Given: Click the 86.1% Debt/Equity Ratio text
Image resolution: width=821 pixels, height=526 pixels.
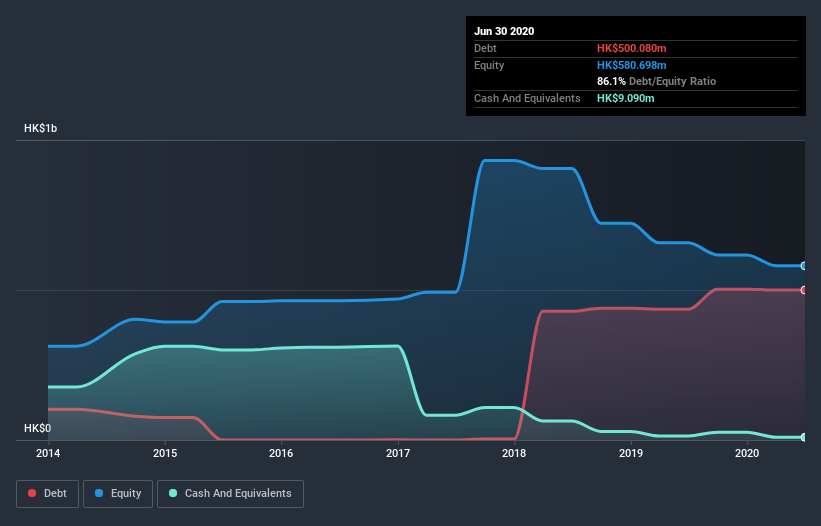Looking at the screenshot, I should (x=657, y=81).
